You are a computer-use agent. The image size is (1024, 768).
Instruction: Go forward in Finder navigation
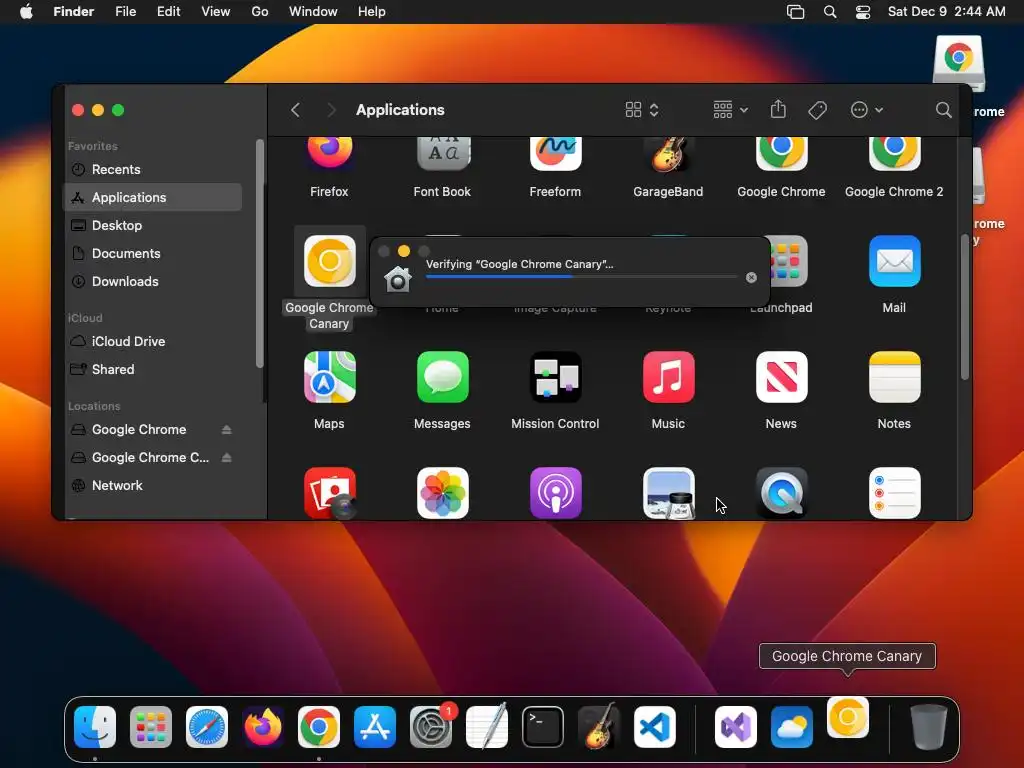coord(331,110)
